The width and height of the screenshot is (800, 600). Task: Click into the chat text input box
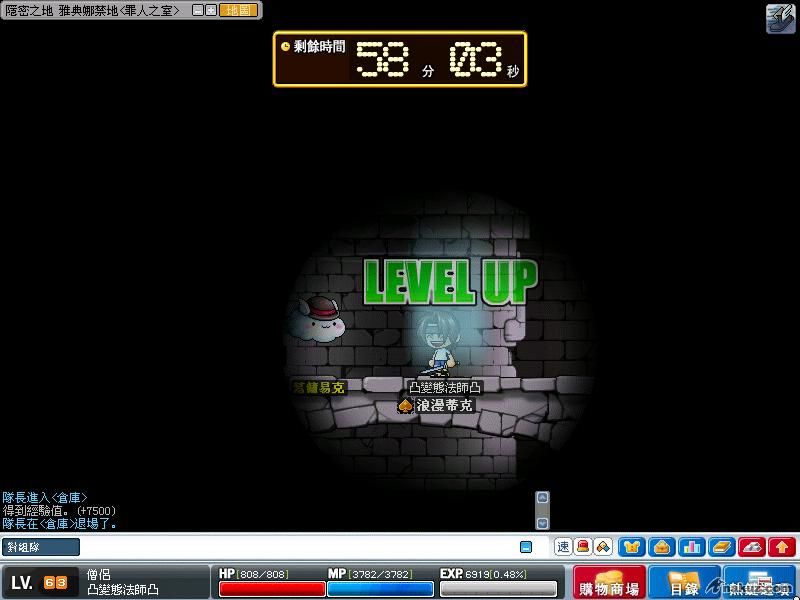298,547
